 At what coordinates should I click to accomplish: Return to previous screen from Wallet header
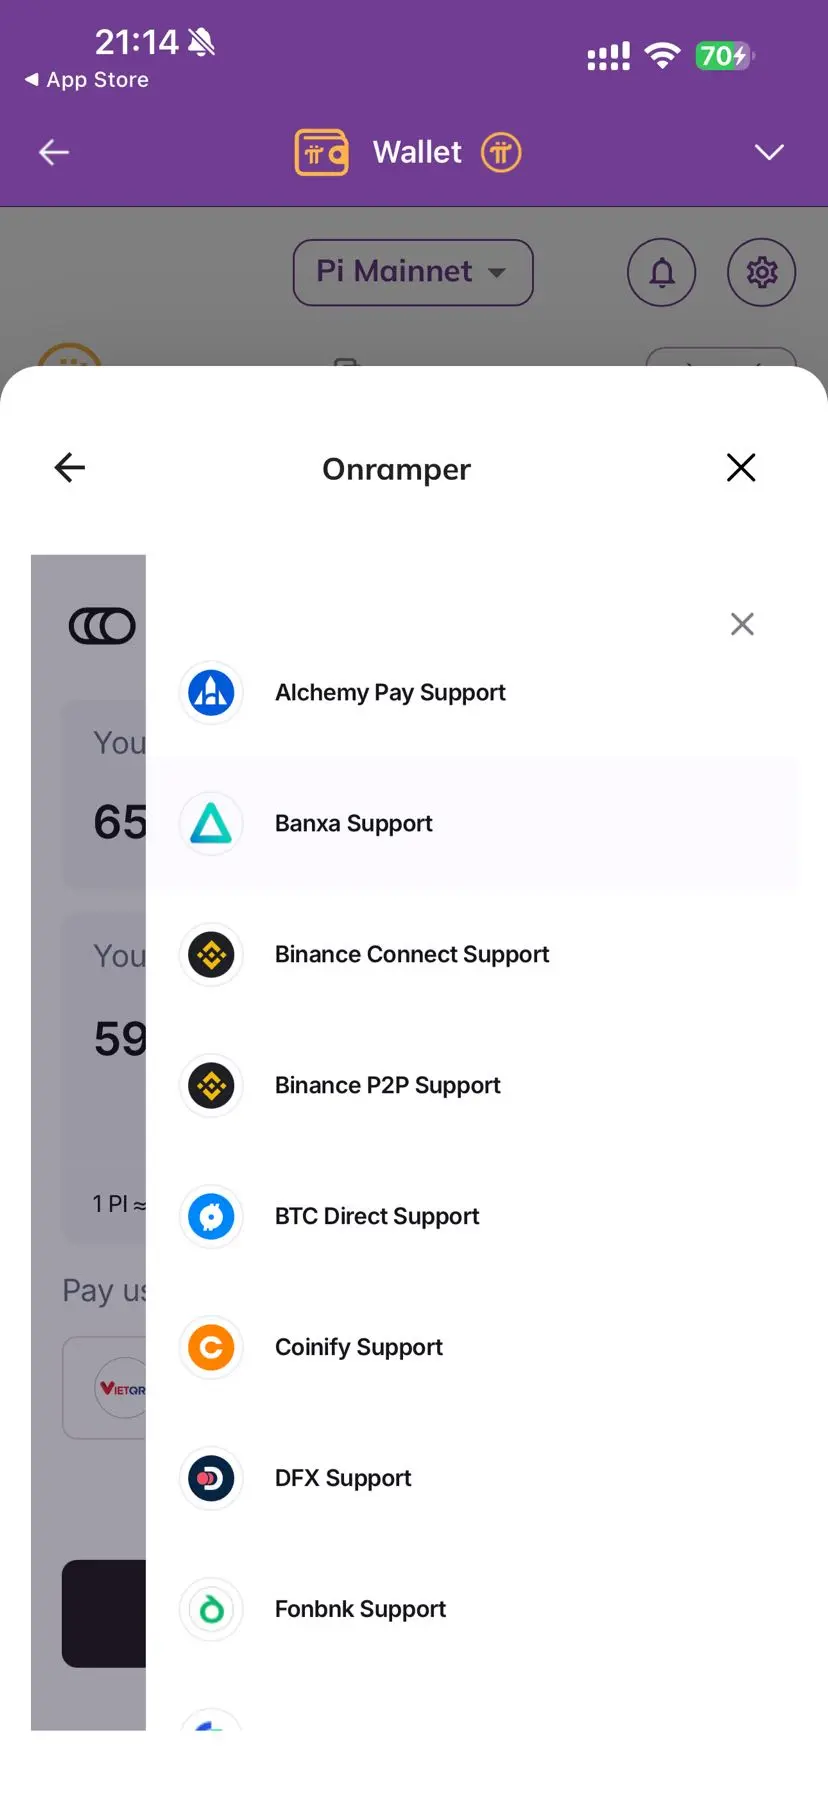(54, 152)
